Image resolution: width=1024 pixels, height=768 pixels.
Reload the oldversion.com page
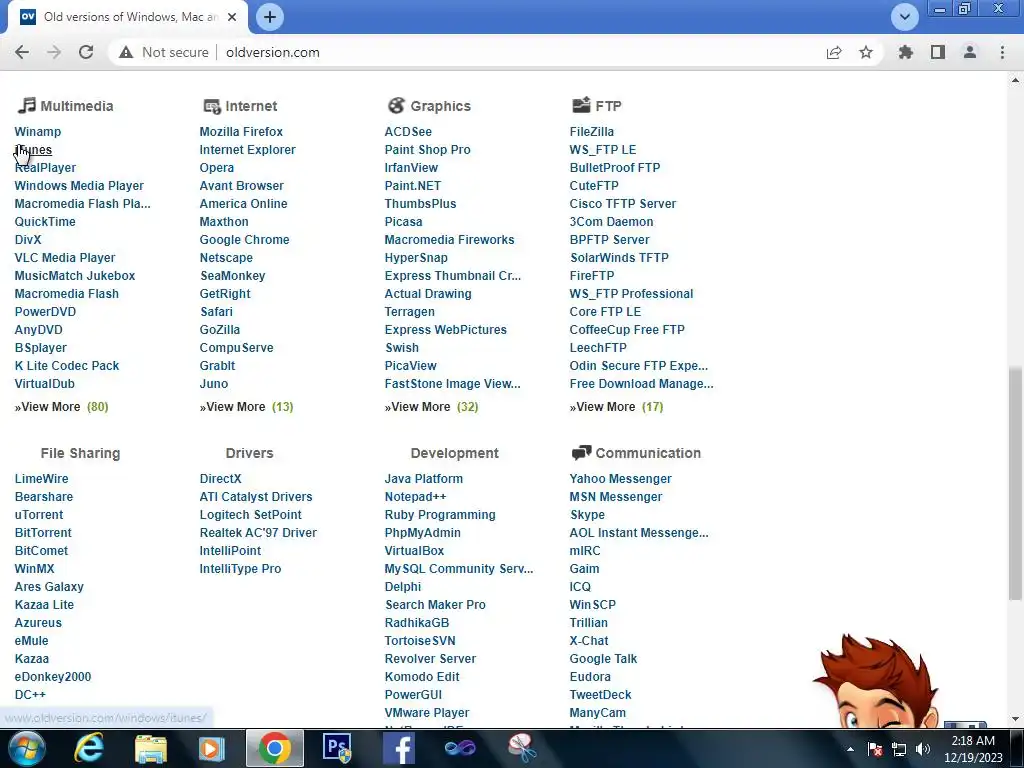pos(86,52)
